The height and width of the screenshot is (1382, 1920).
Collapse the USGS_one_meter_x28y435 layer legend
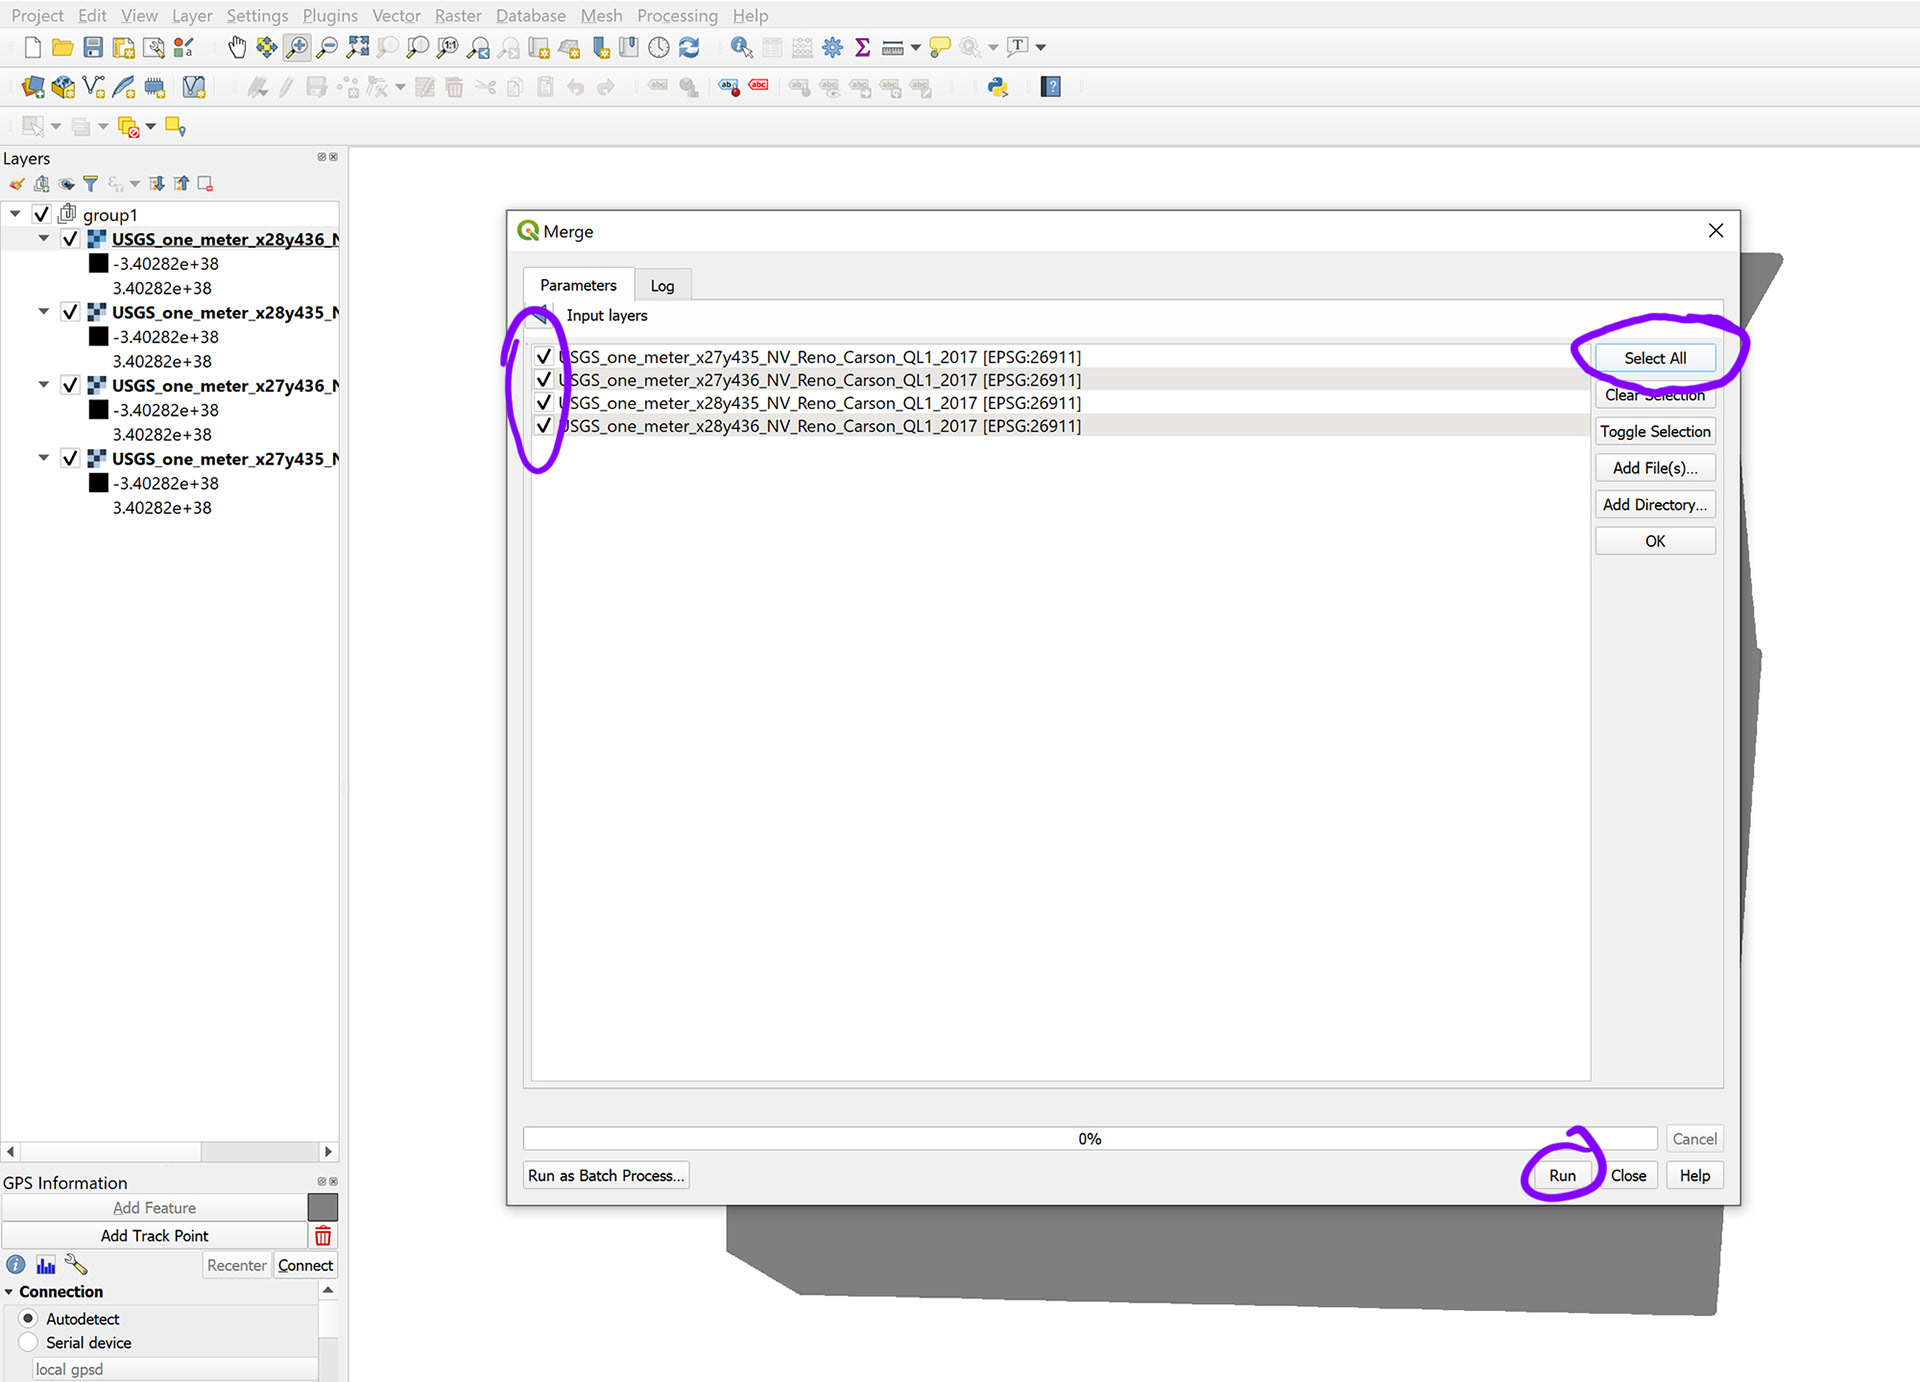(44, 312)
